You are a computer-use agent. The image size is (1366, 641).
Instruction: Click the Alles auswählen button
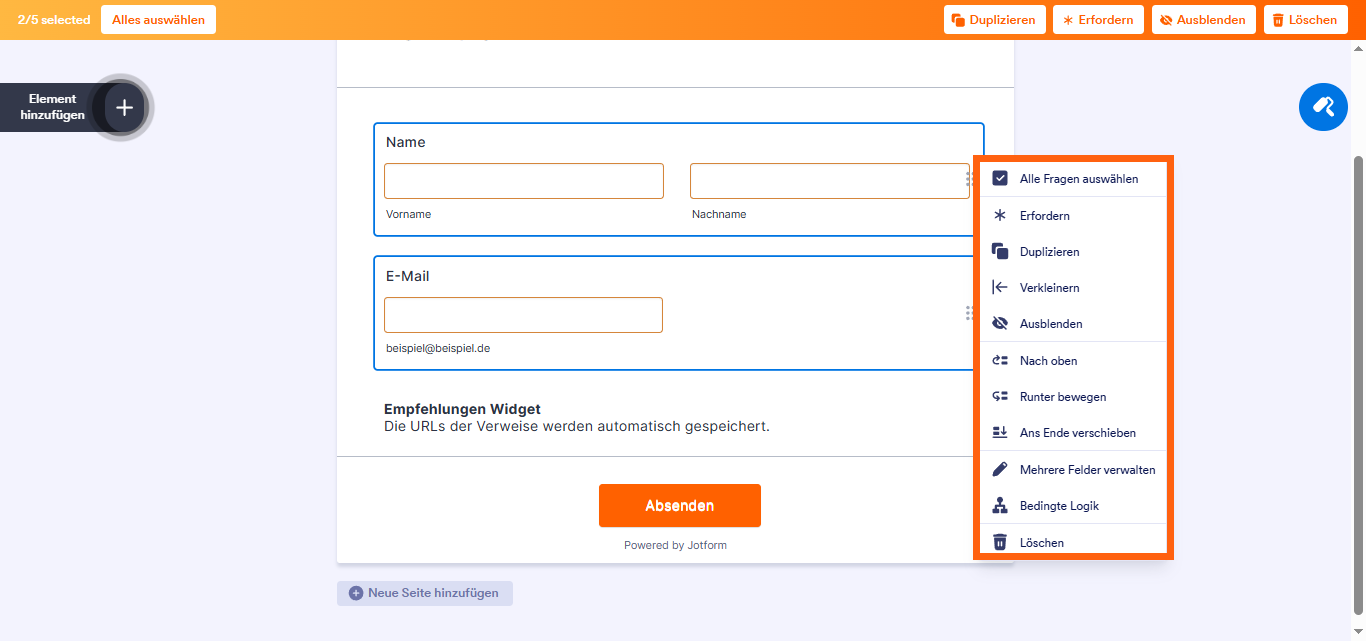pyautogui.click(x=158, y=20)
